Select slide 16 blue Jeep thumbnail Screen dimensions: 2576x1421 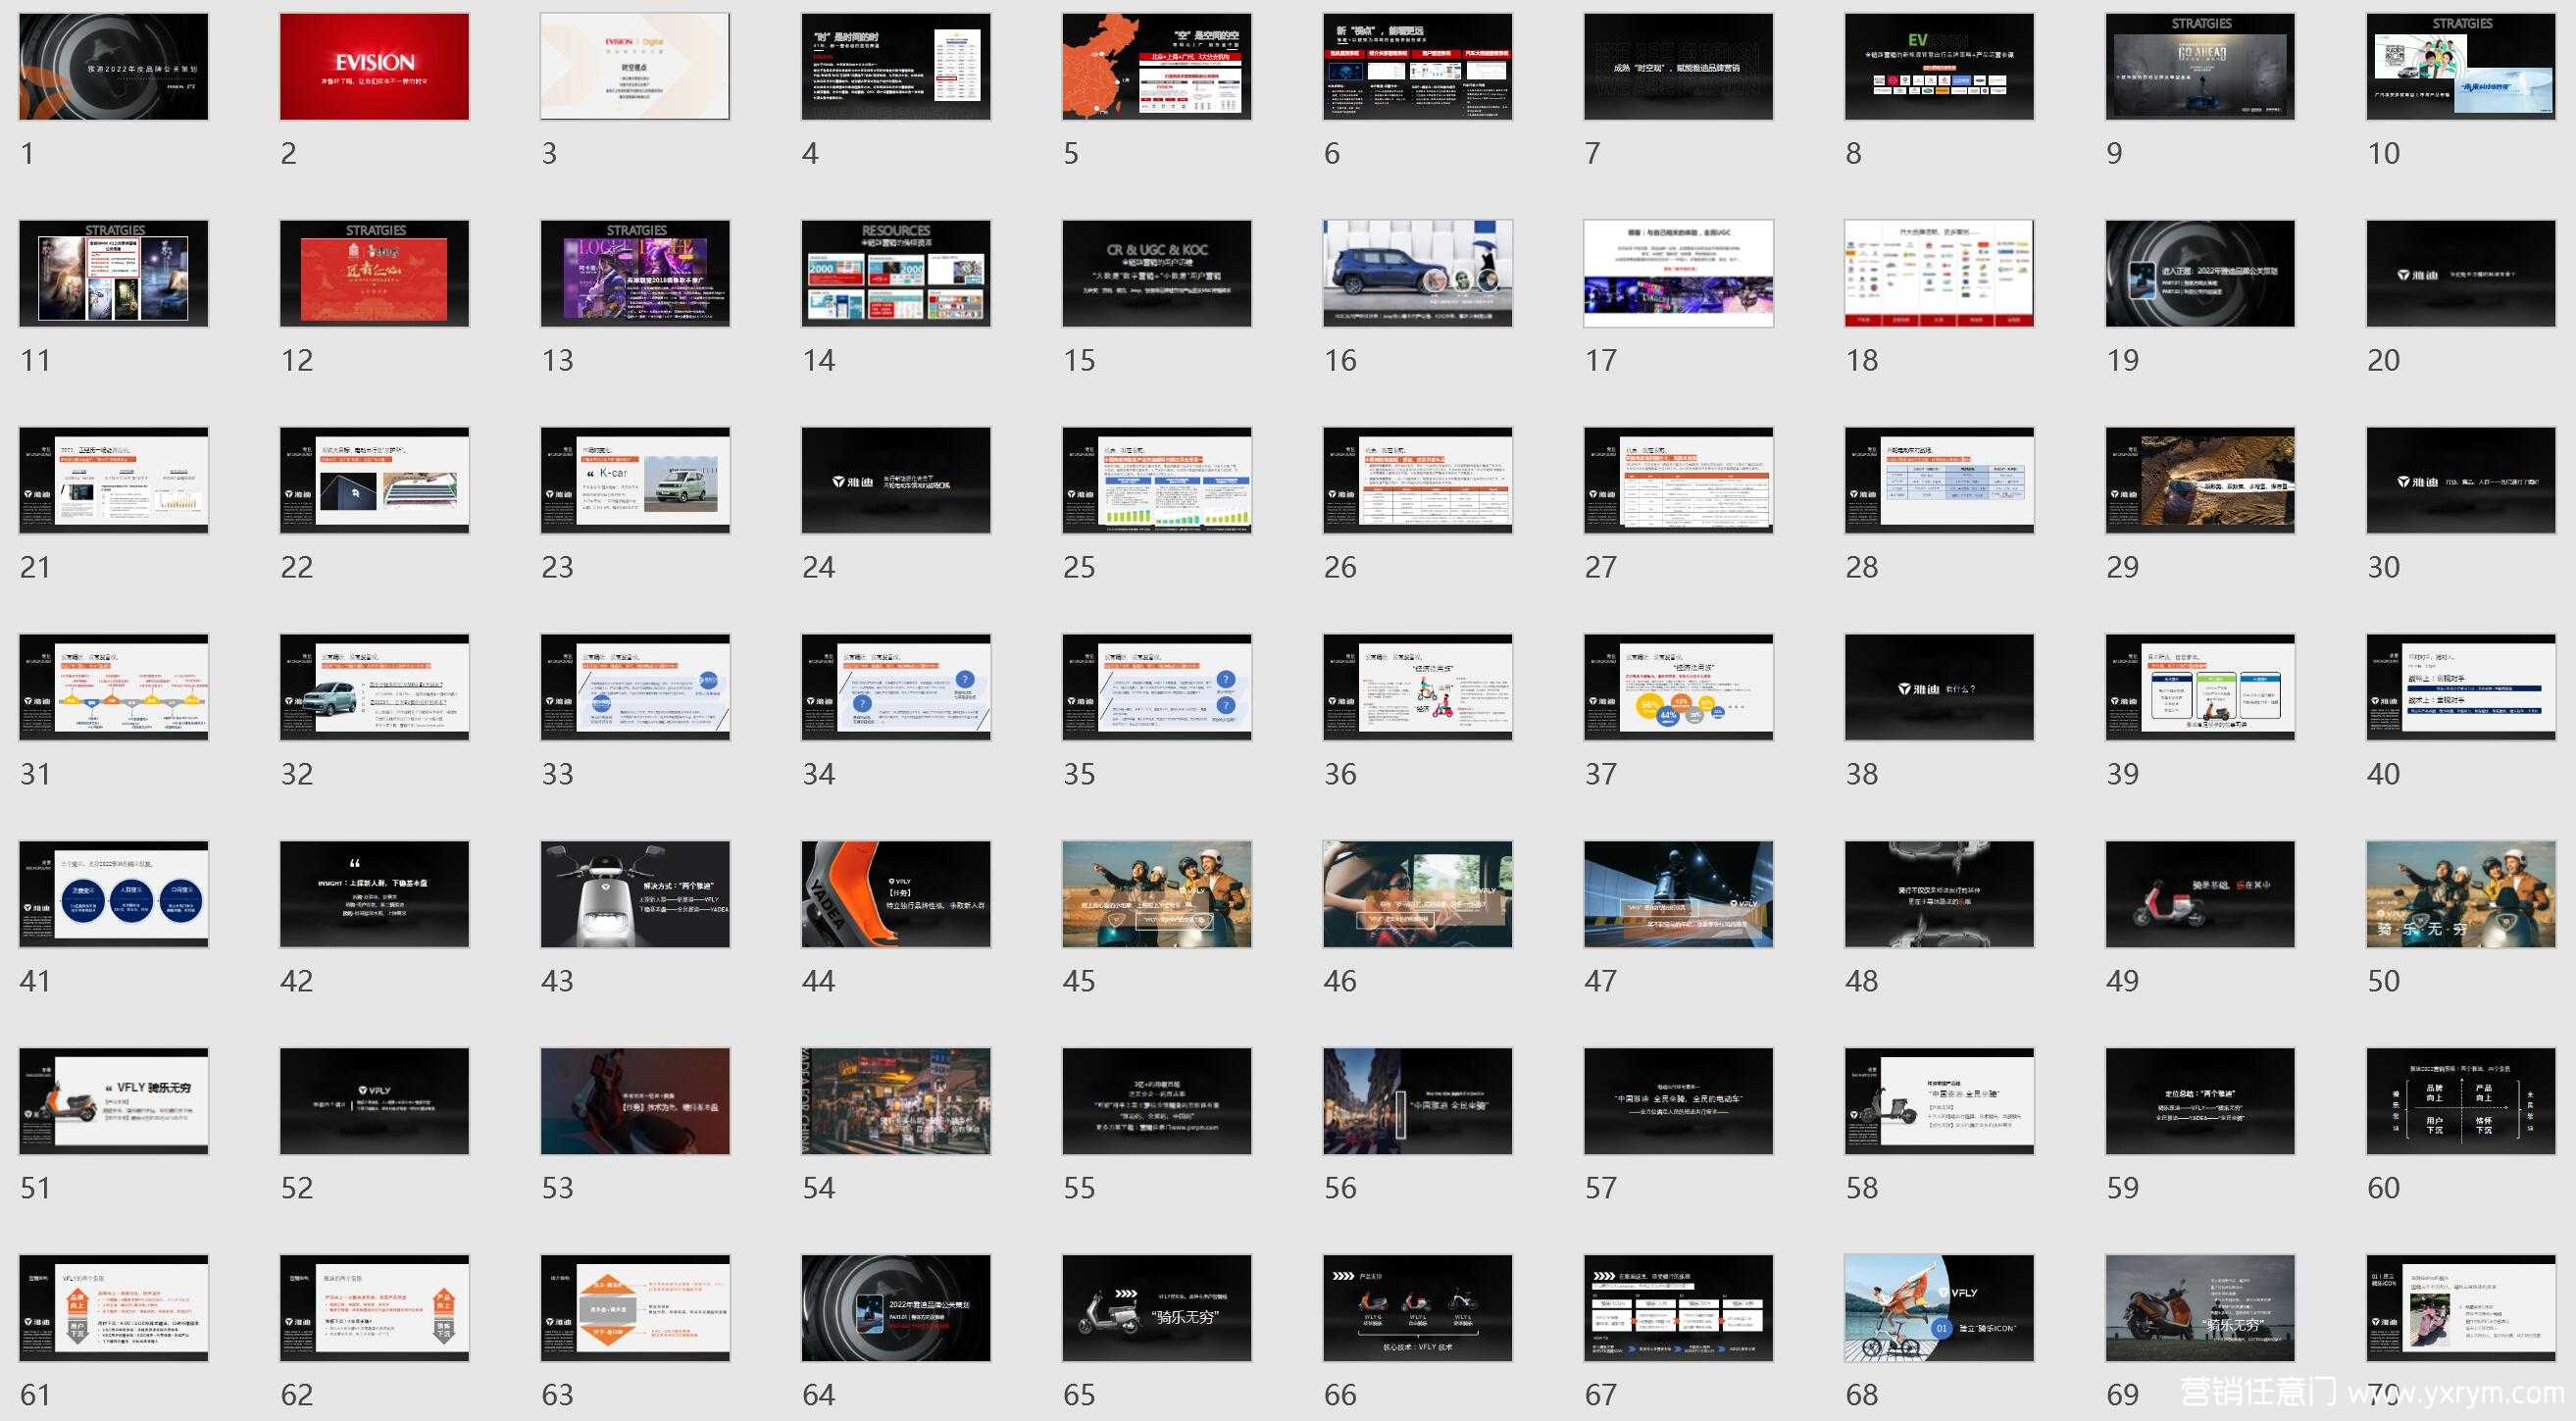click(1418, 274)
